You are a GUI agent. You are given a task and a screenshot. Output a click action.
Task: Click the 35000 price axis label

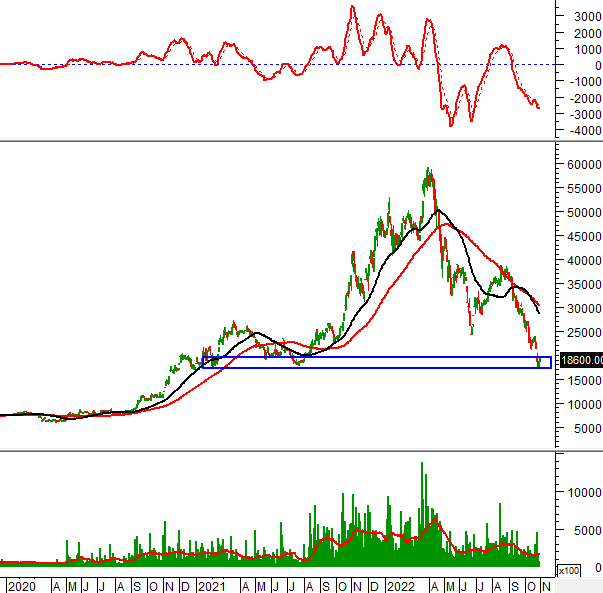[x=583, y=285]
